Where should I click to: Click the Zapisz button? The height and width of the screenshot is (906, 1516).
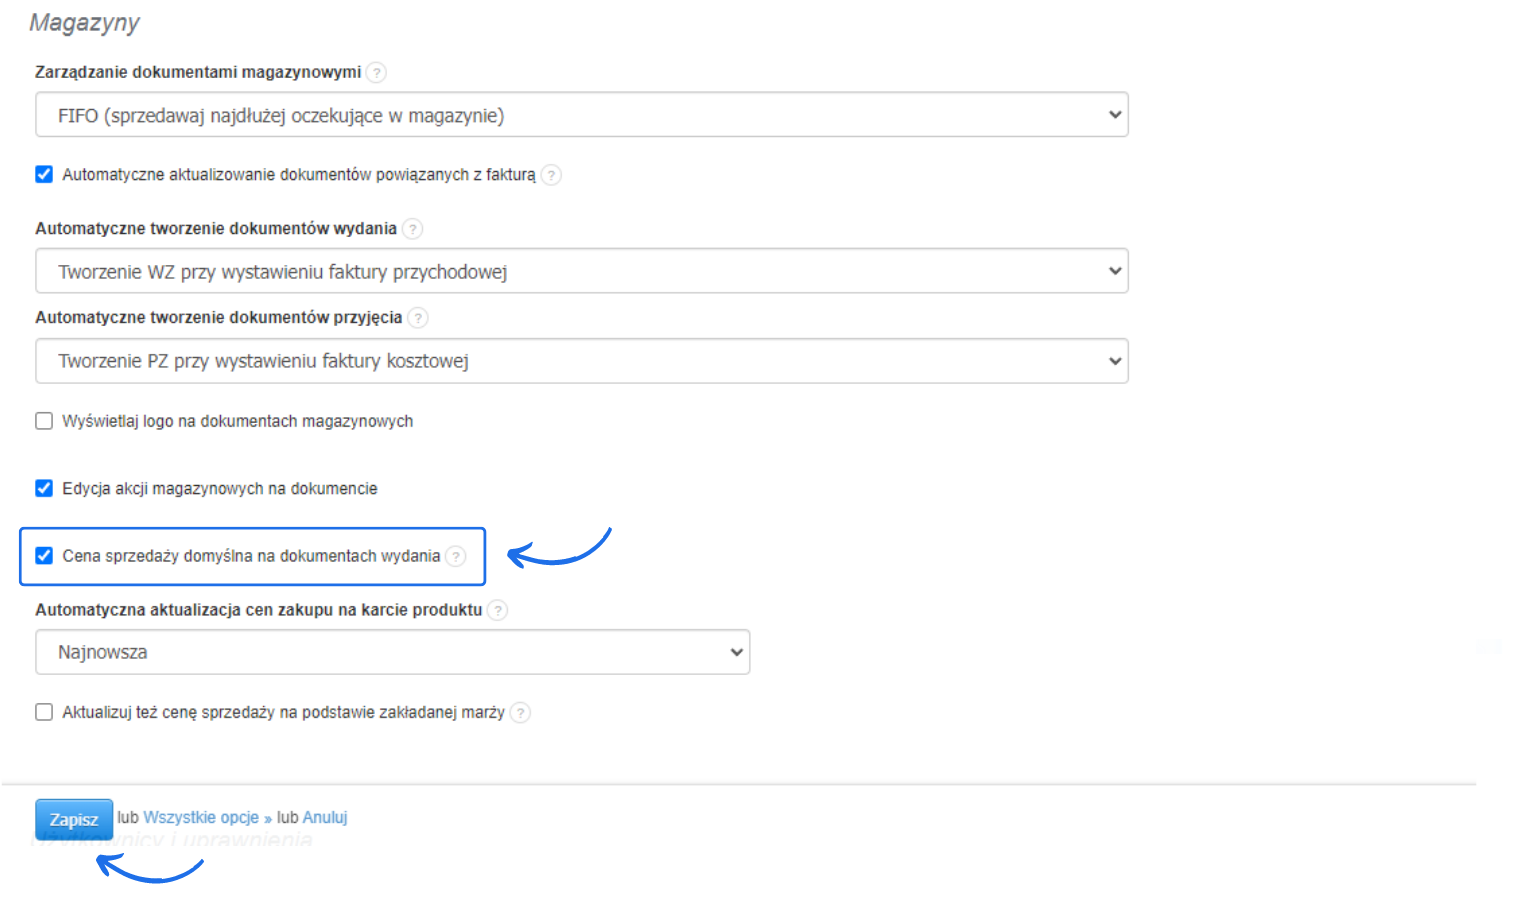pos(74,819)
